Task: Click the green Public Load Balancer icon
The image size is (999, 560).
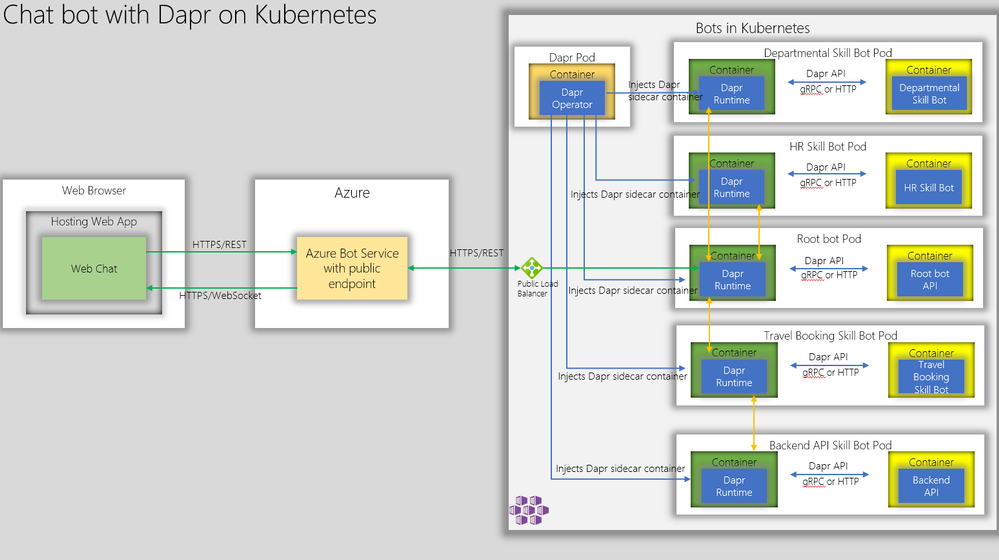Action: (x=531, y=268)
